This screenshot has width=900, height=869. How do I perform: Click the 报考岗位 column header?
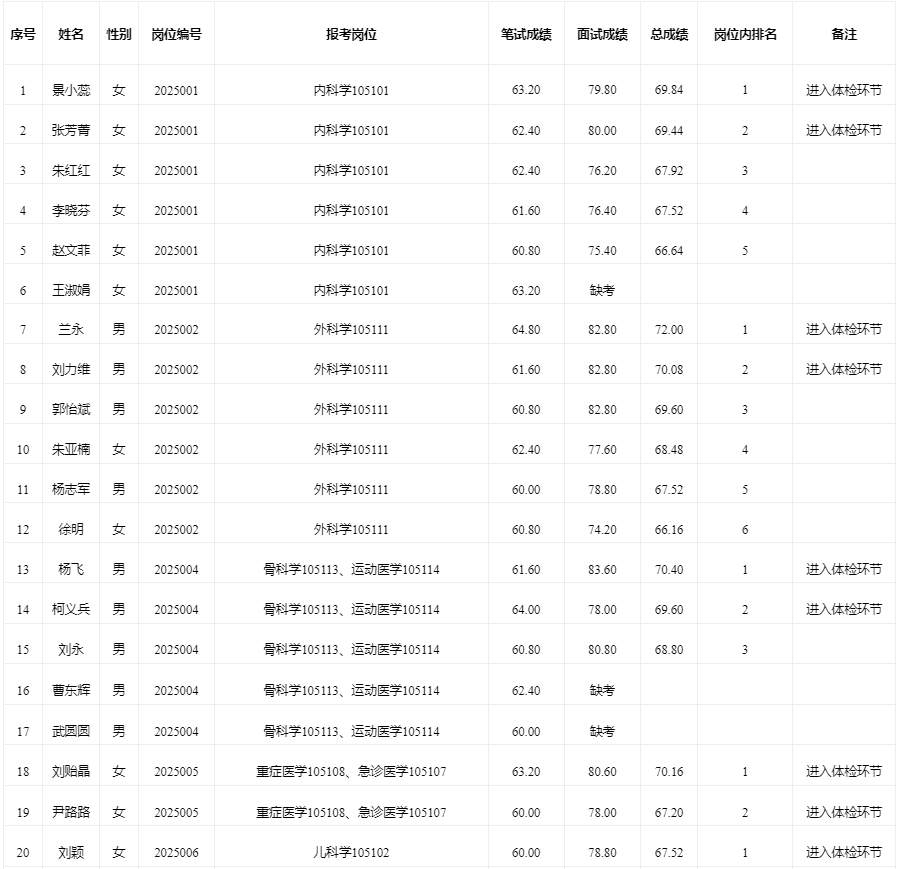pos(351,34)
